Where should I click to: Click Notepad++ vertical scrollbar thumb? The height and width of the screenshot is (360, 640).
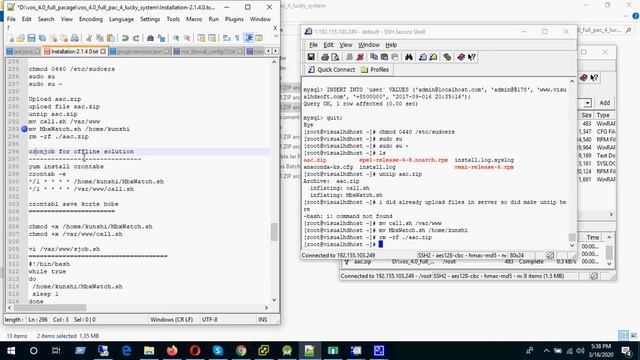click(x=274, y=231)
